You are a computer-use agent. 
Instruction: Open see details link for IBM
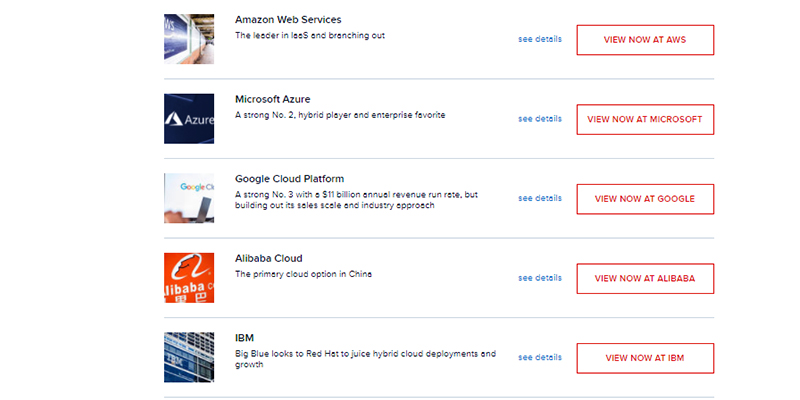(540, 357)
